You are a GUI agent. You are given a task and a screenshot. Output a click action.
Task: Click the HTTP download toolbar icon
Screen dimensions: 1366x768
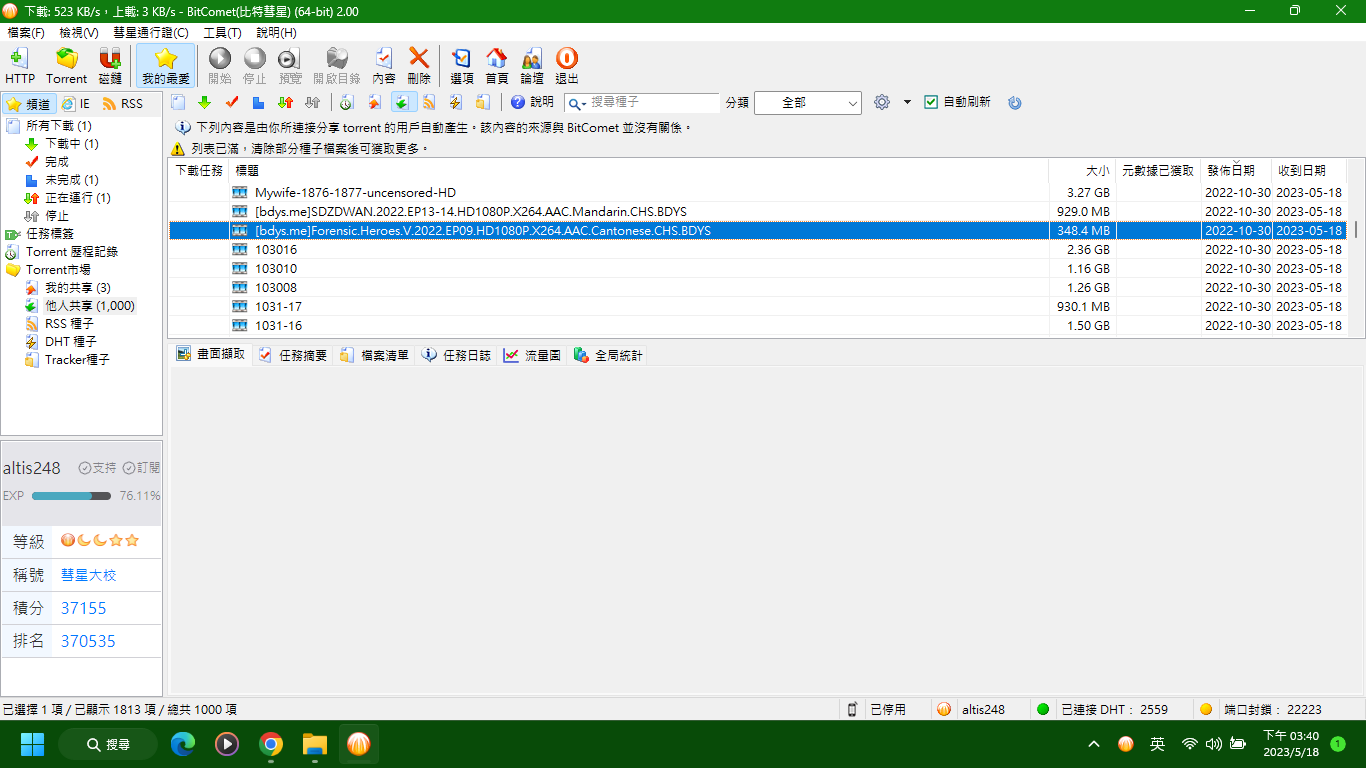[20, 66]
